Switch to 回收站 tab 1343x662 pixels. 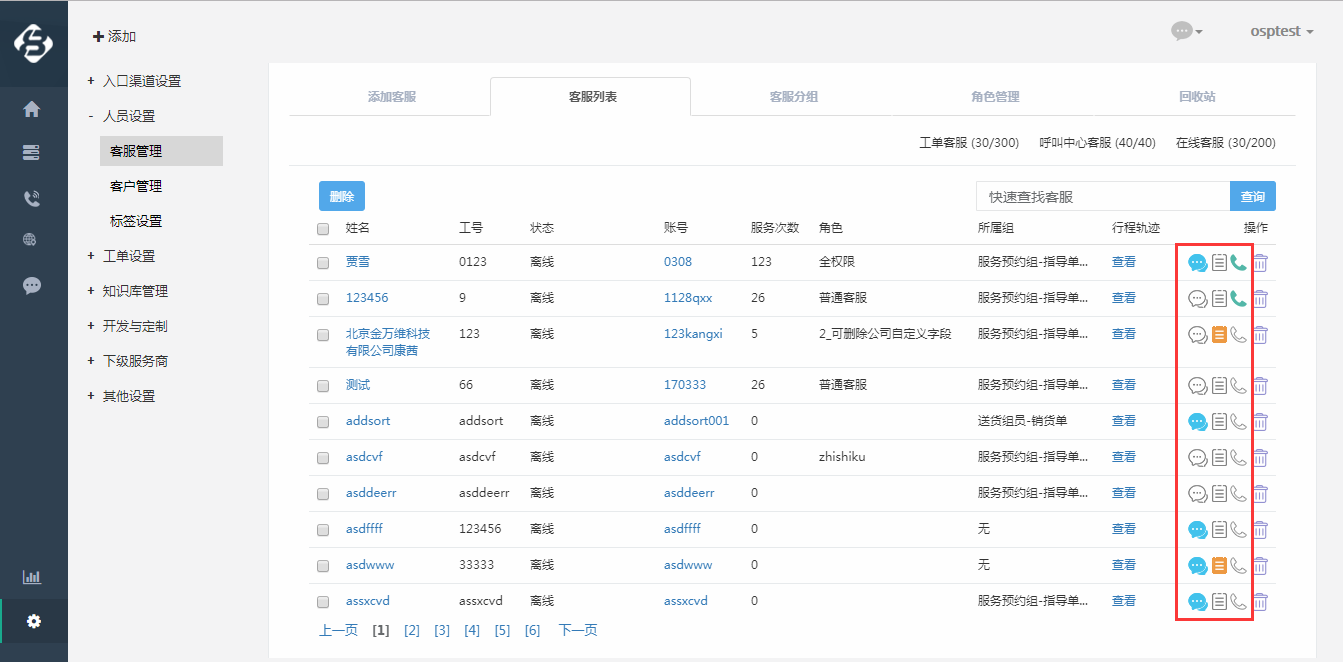pos(1196,97)
